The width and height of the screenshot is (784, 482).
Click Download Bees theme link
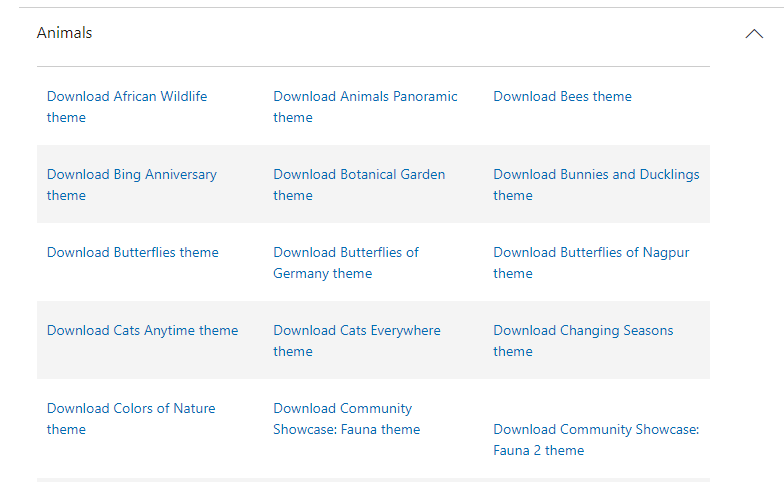point(562,96)
